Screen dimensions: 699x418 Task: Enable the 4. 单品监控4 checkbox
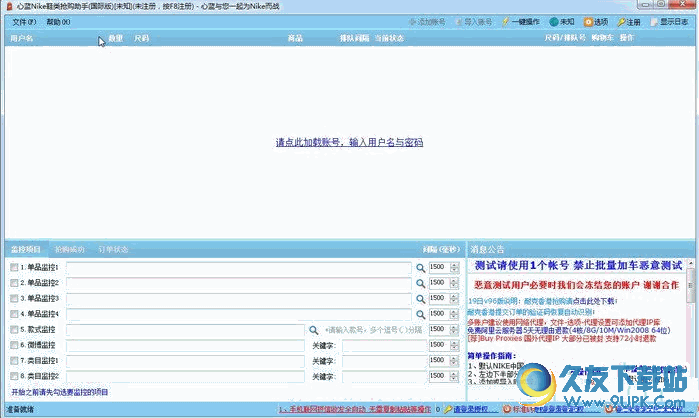[14, 314]
